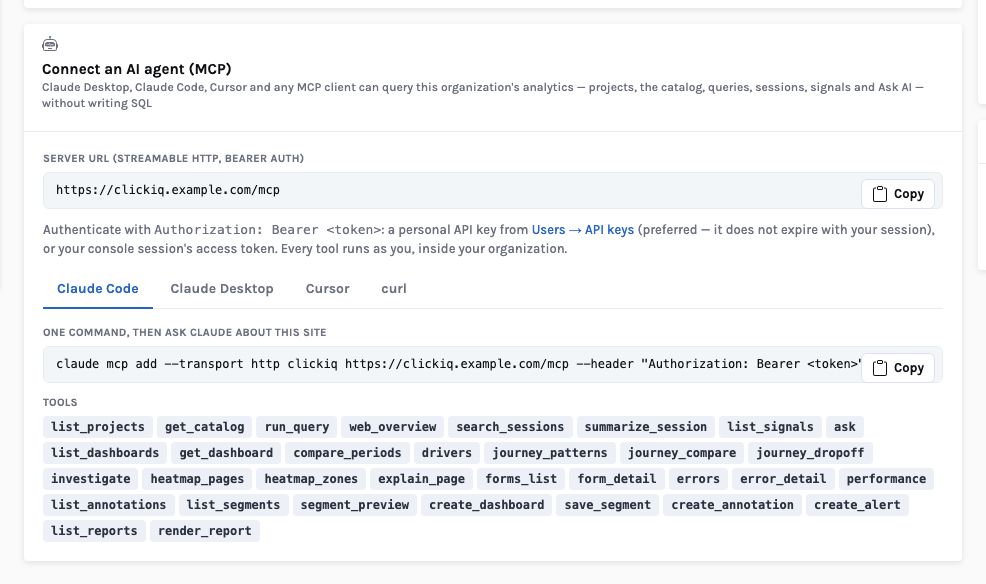Click the performance tool tag
Image resolution: width=986 pixels, height=584 pixels.
click(886, 479)
